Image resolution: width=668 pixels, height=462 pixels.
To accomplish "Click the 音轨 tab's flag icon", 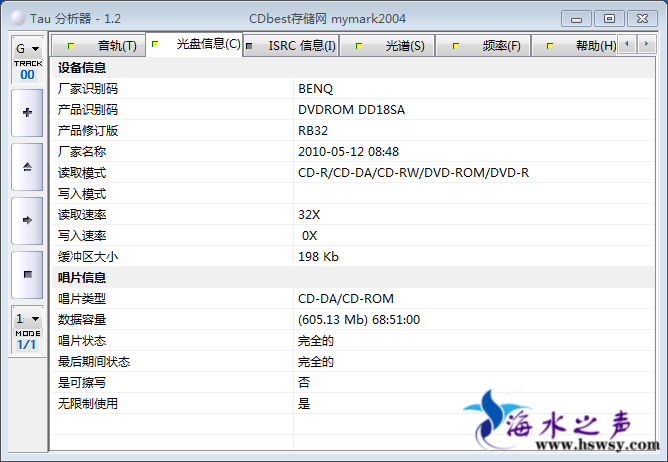I will tap(71, 46).
